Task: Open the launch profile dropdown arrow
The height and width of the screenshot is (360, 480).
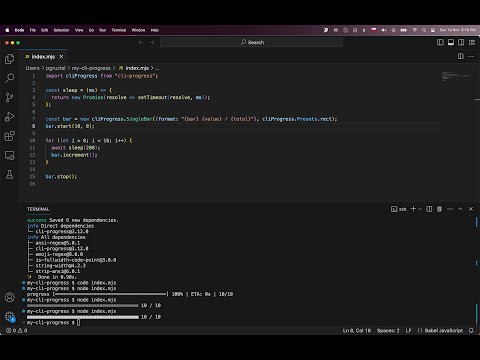Action: pos(420,209)
